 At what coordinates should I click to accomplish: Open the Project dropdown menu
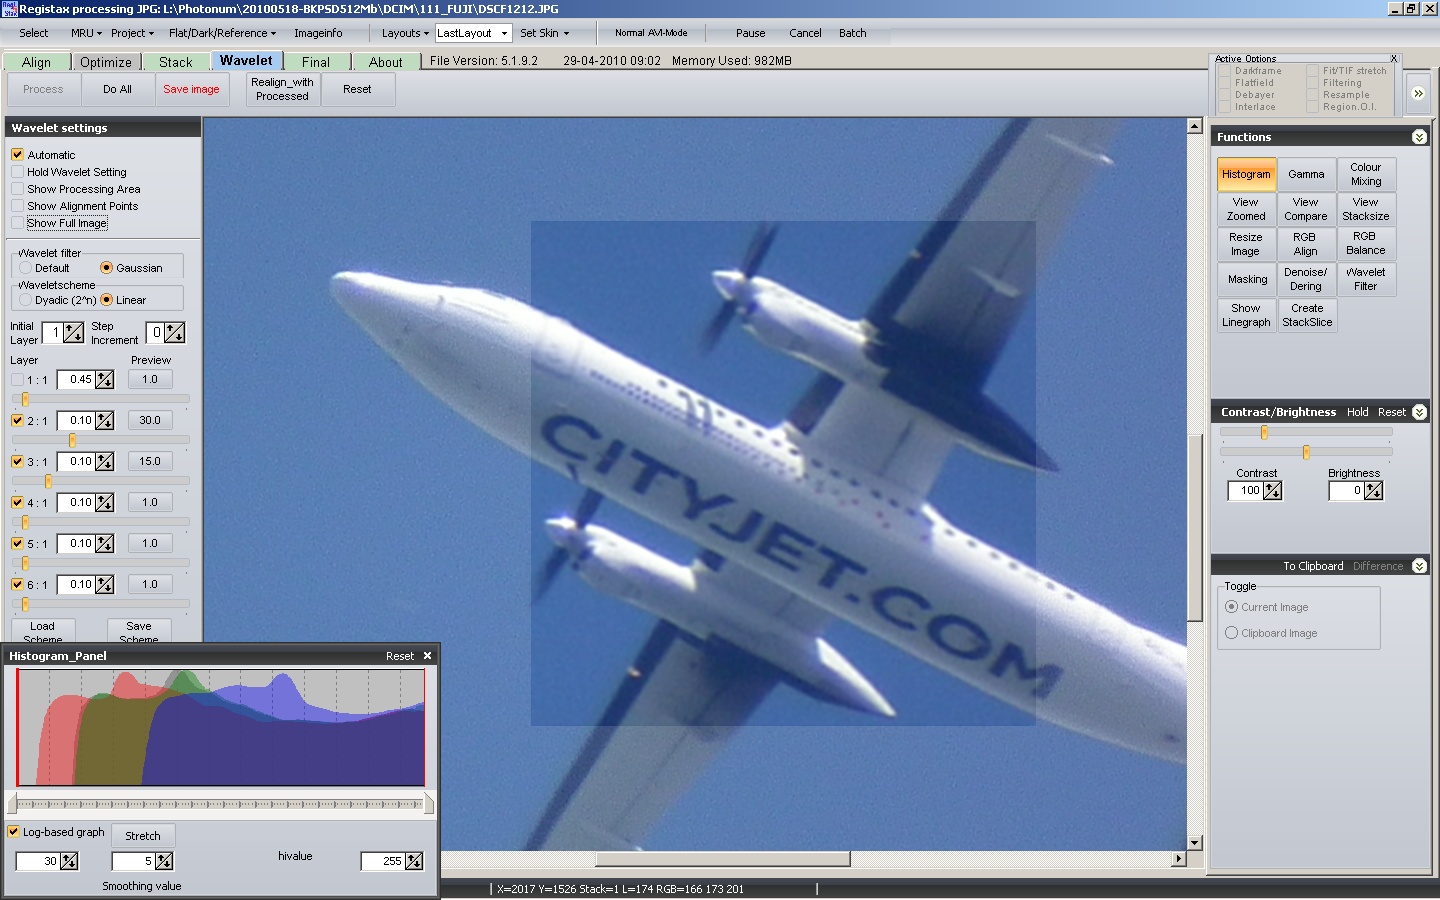coord(132,33)
